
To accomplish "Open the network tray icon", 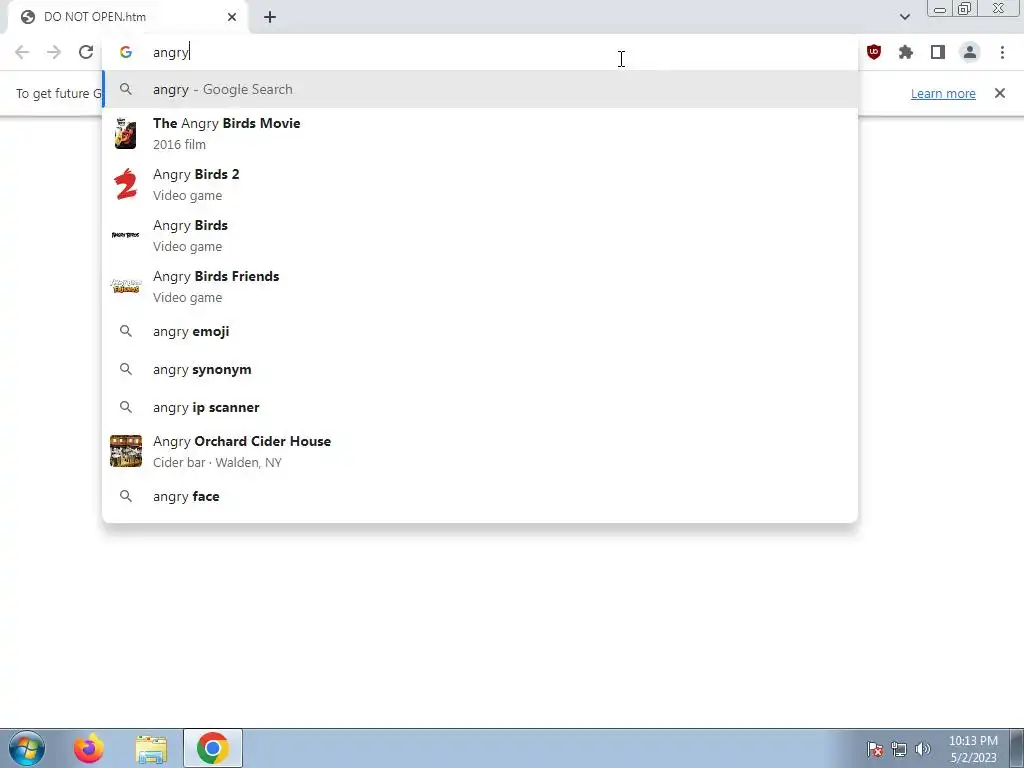I will [899, 749].
